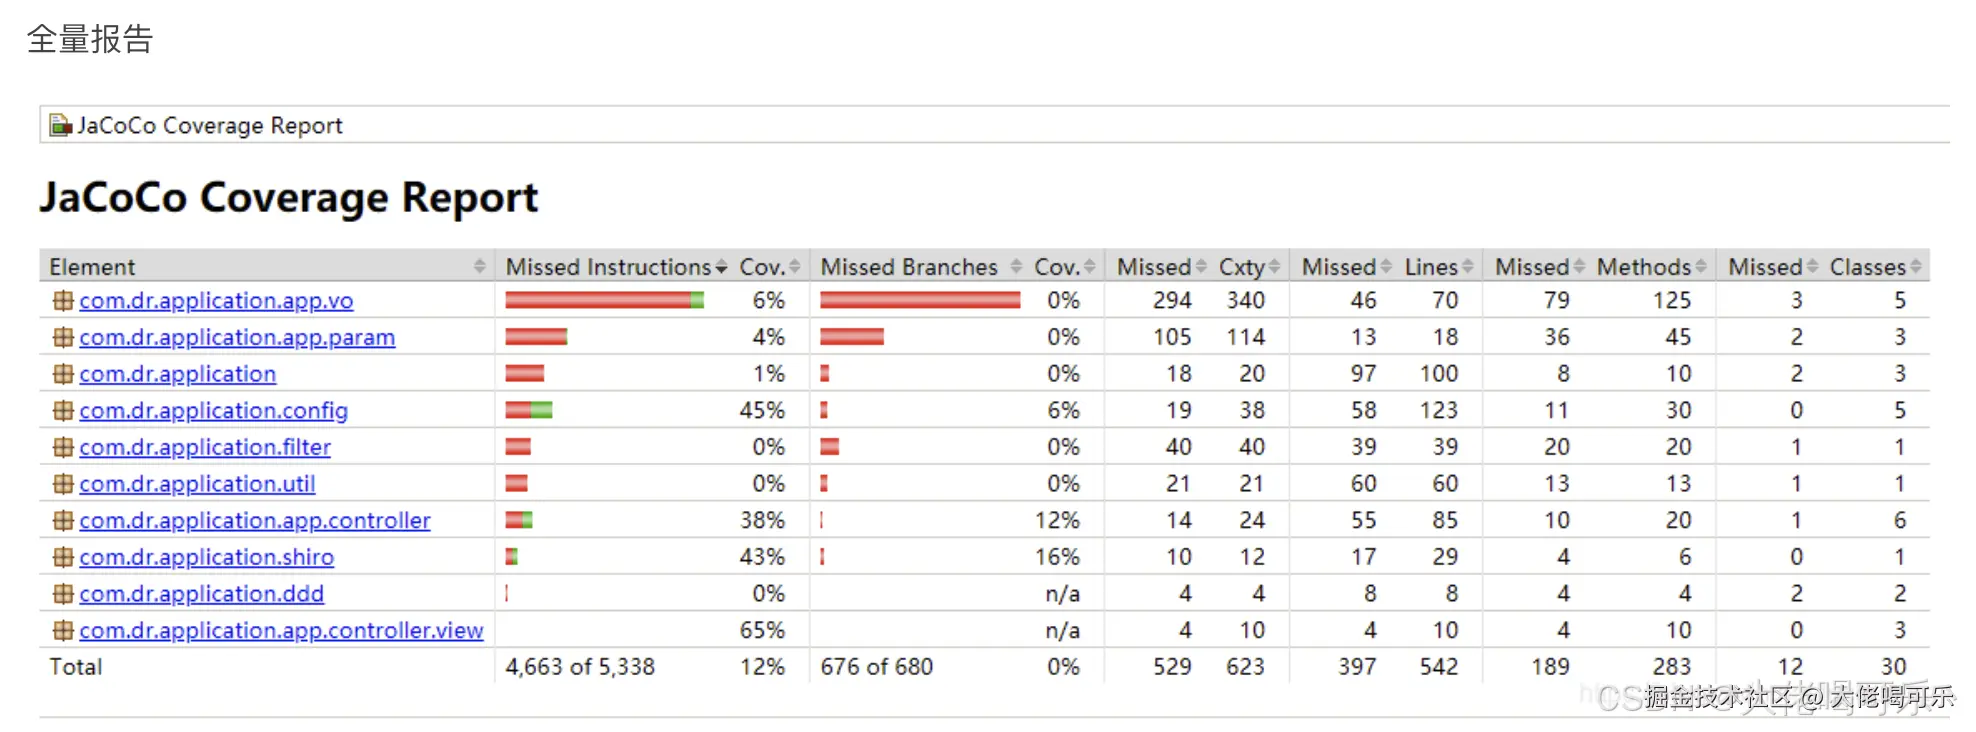Click package icon beside com.dr.application.util
This screenshot has width=1976, height=732.
coord(63,484)
